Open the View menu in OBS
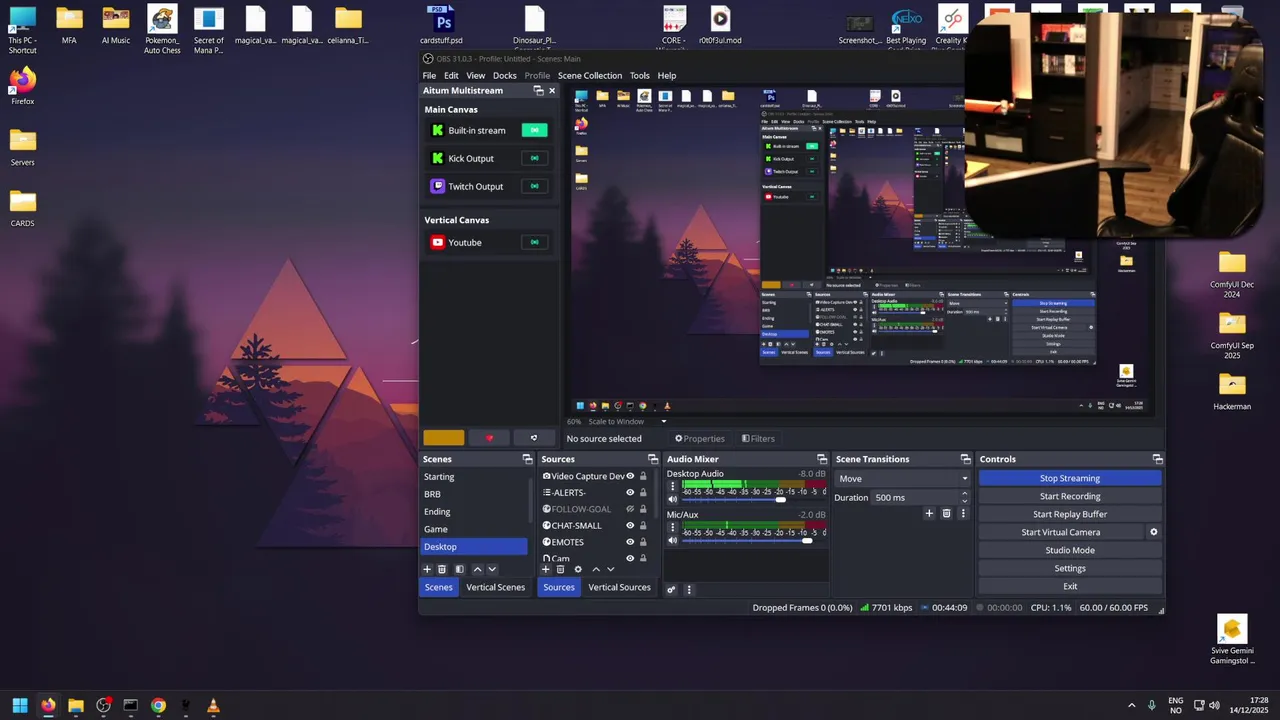This screenshot has height=720, width=1280. (475, 75)
